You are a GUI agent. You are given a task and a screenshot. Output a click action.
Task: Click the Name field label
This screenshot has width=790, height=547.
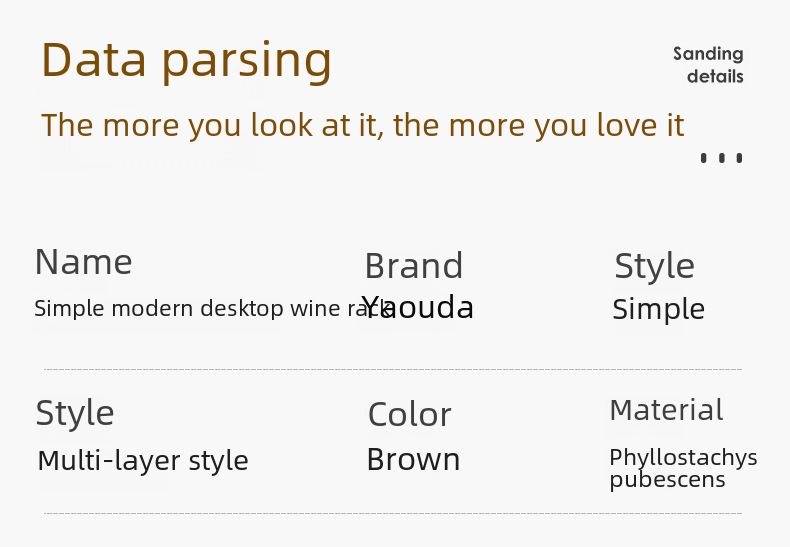[84, 262]
